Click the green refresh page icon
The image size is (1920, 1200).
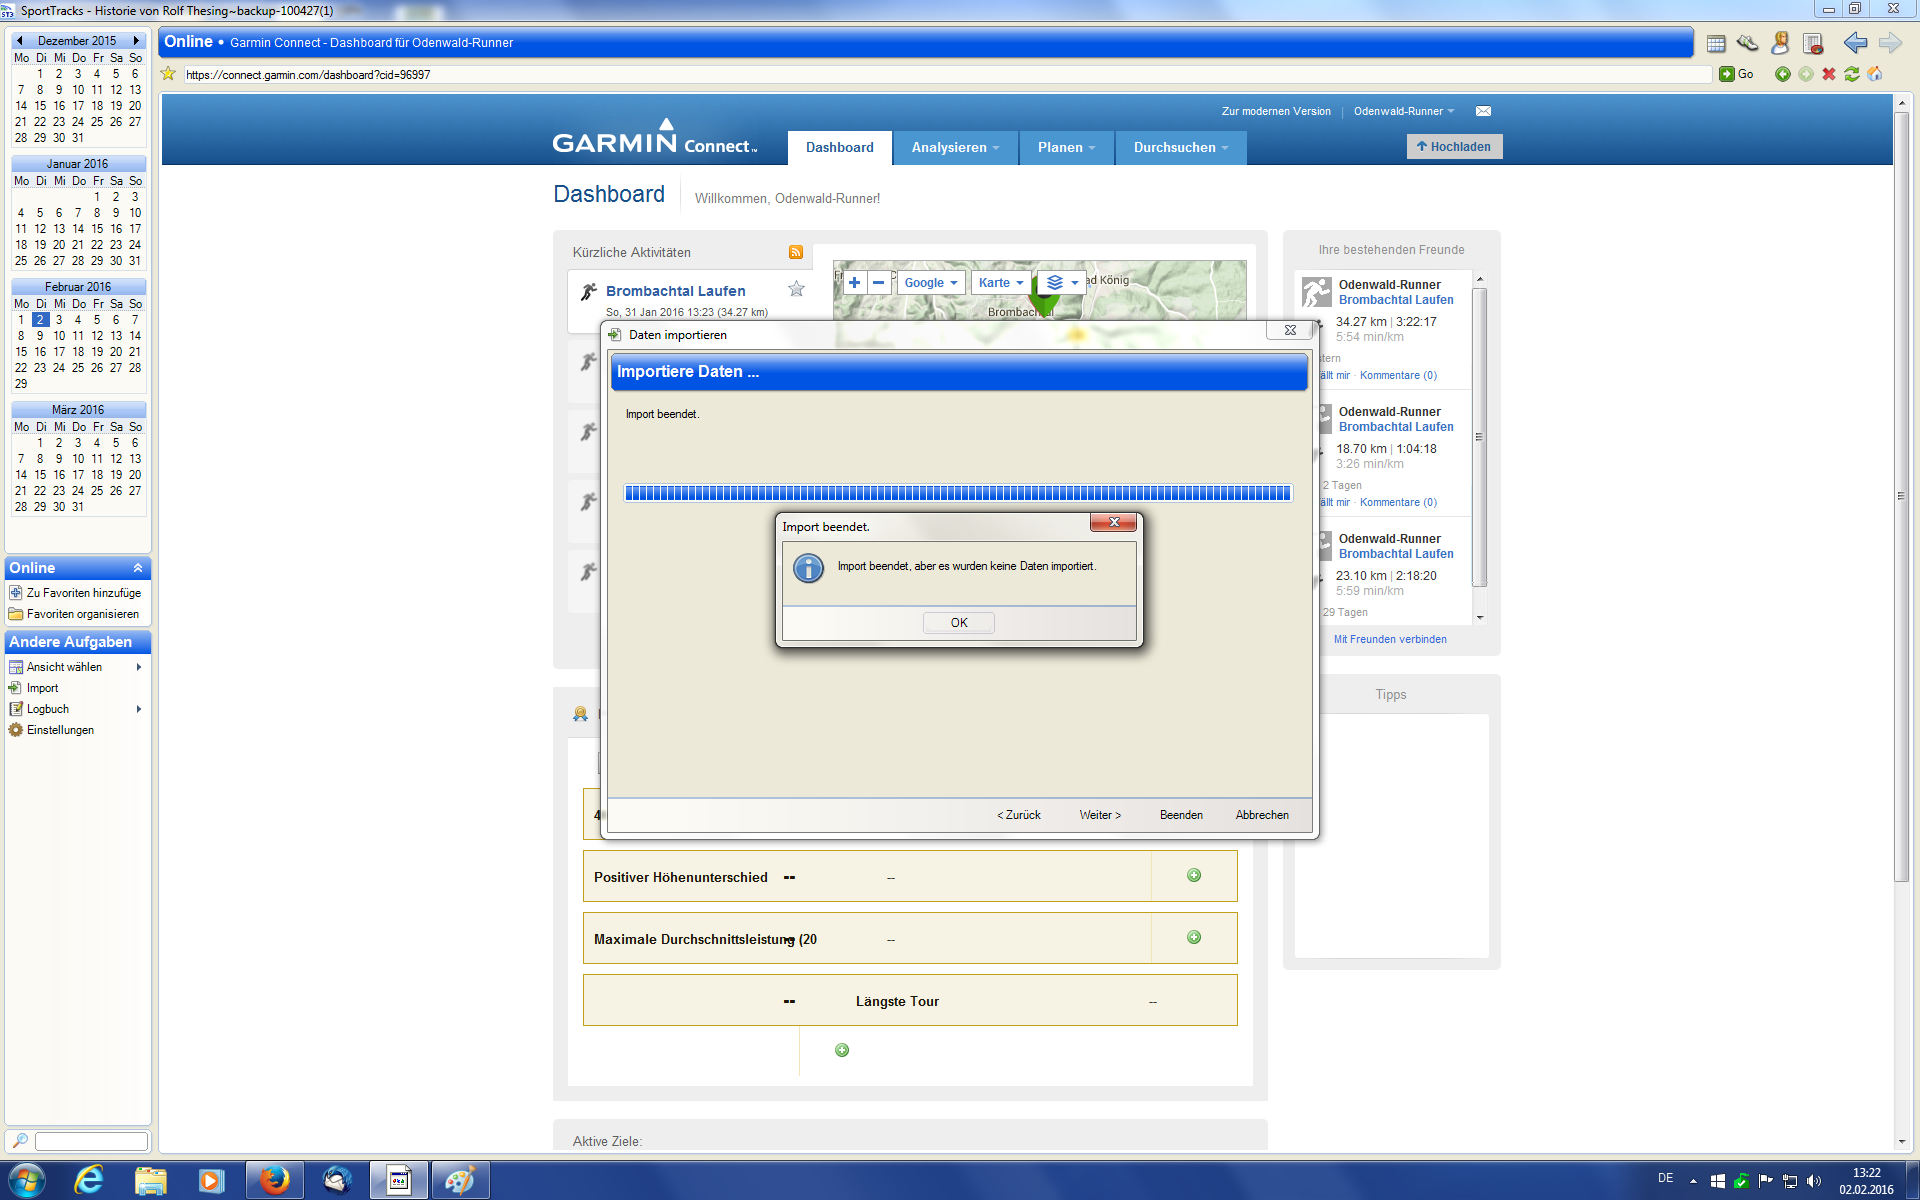pos(1851,74)
